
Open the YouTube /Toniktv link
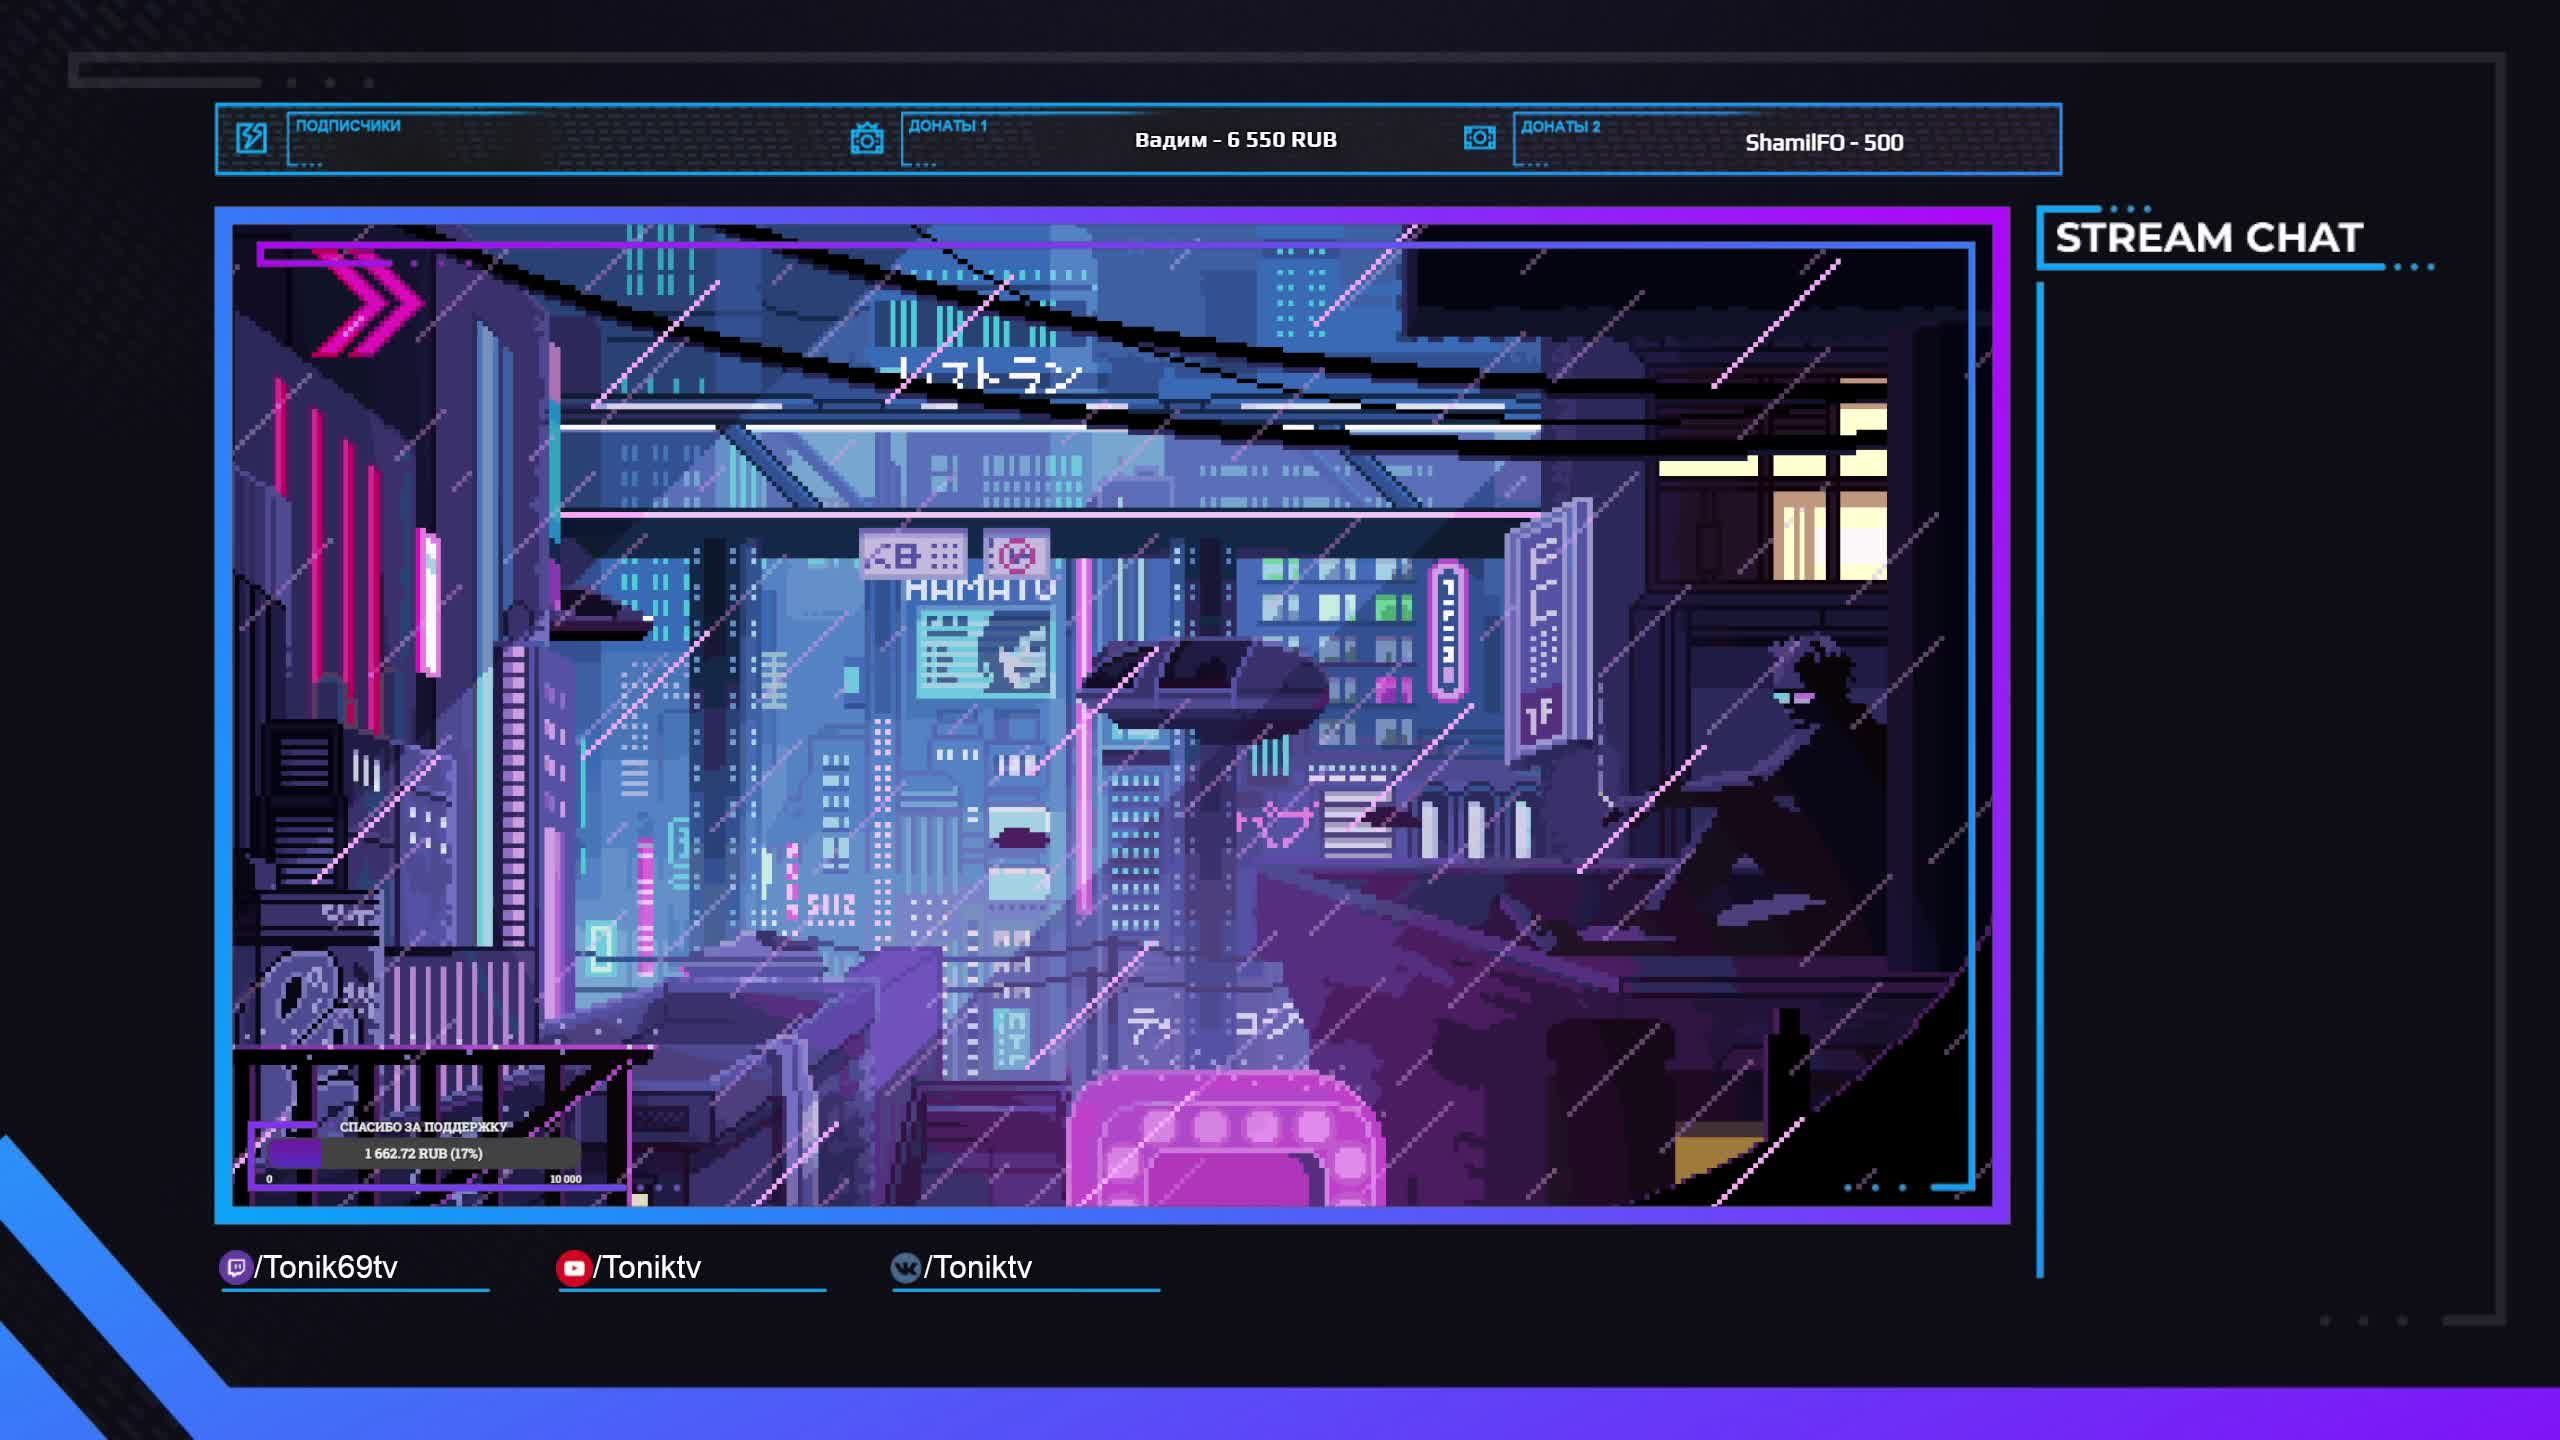(647, 1268)
